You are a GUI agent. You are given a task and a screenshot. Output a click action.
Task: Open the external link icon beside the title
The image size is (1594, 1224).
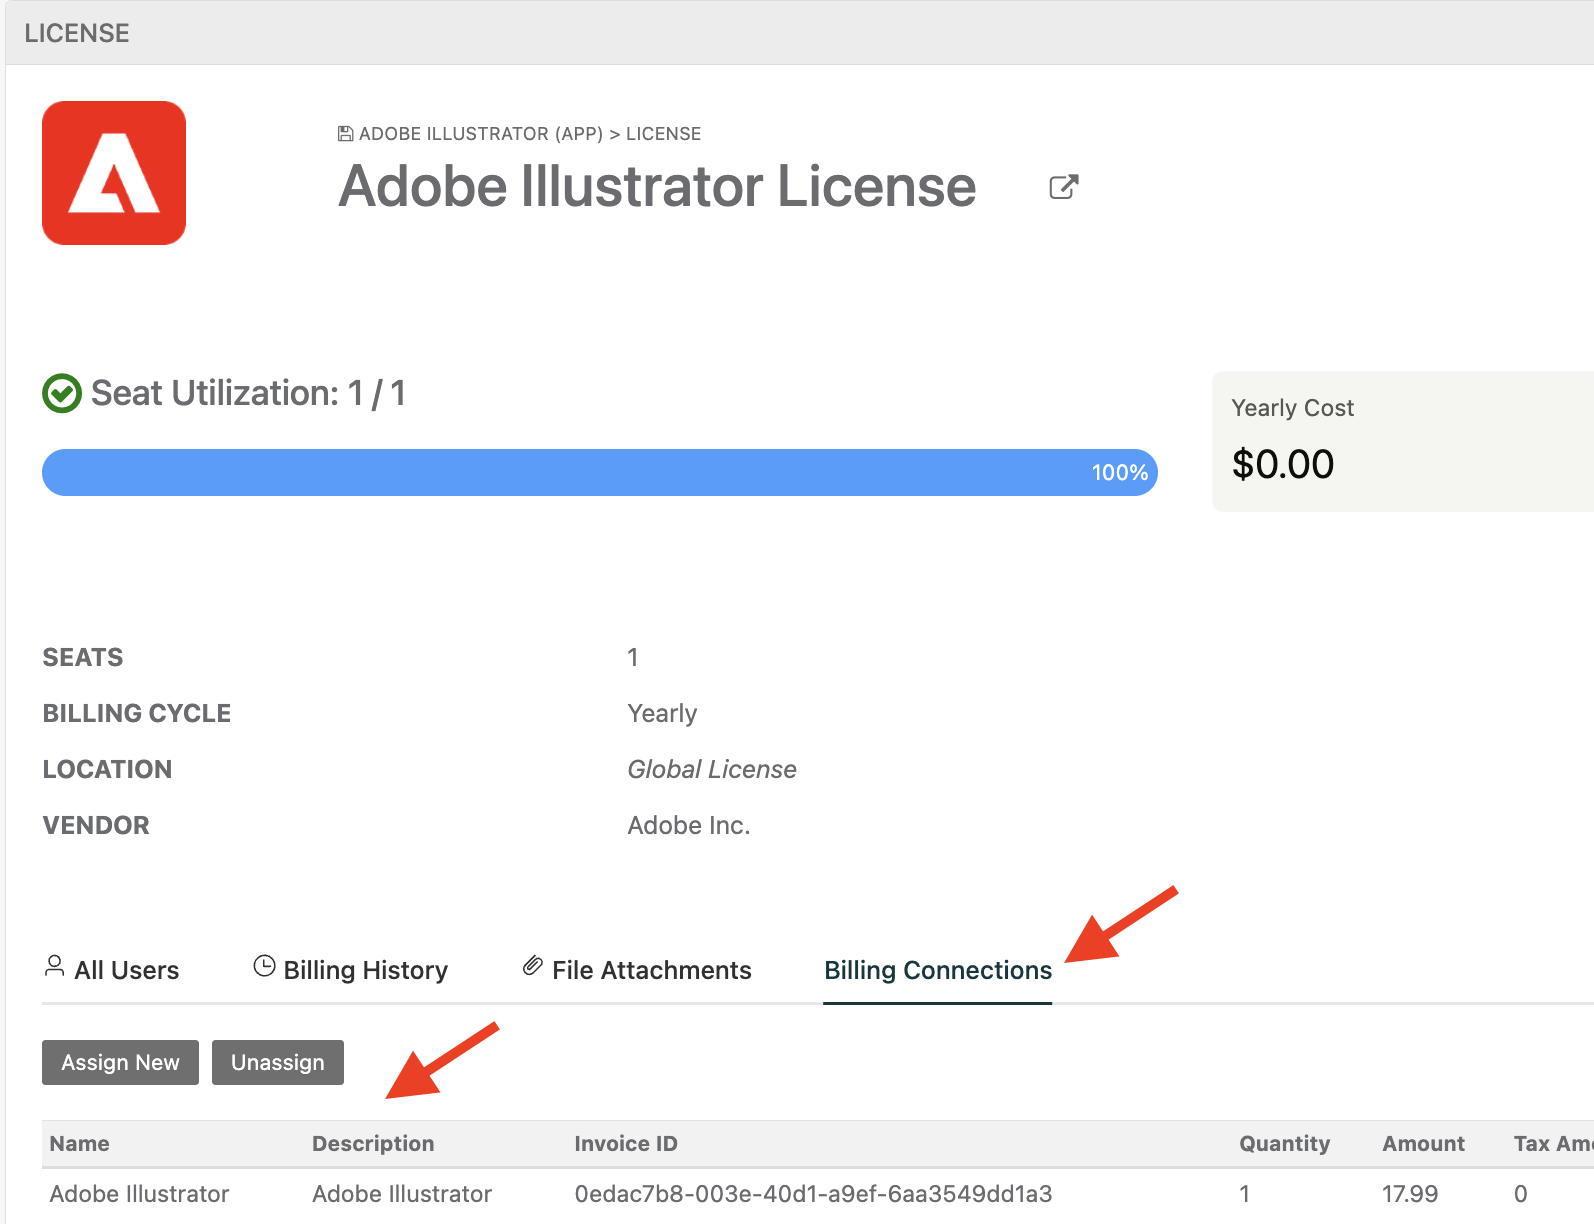[x=1063, y=187]
